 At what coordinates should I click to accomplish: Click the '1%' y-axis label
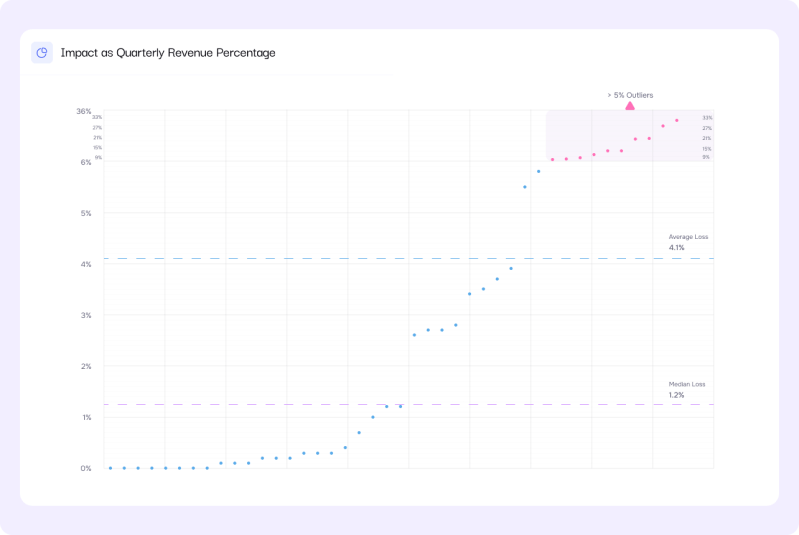pyautogui.click(x=87, y=417)
